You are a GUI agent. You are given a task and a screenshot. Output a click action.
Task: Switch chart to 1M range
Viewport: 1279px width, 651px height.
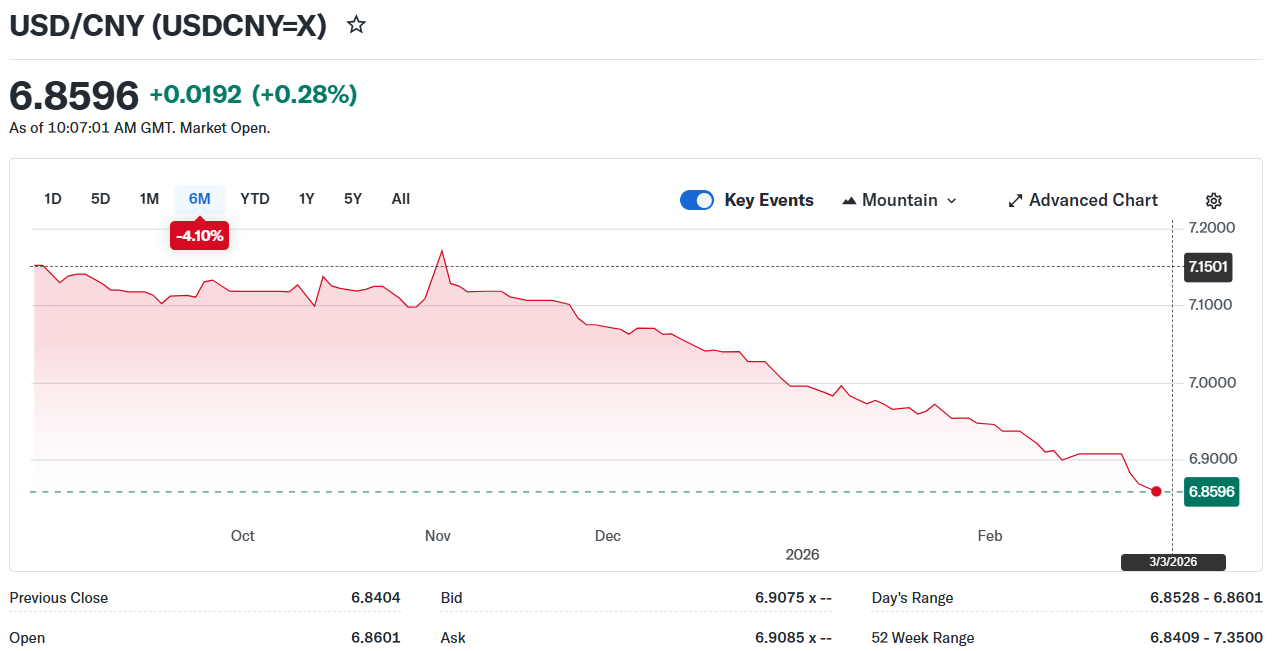[x=149, y=199]
